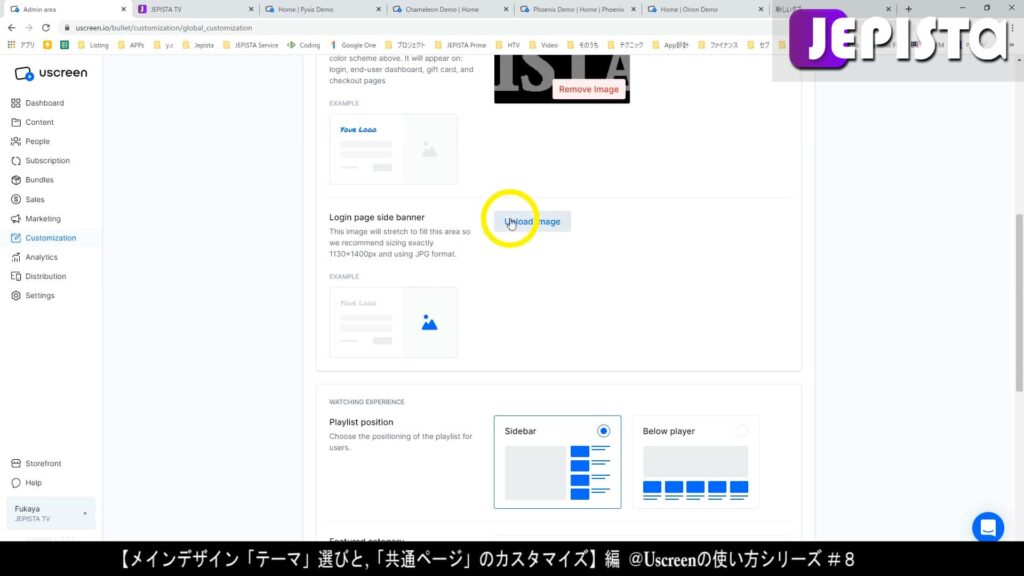The height and width of the screenshot is (576, 1024).
Task: Open the Google One bookmark
Action: (x=353, y=45)
